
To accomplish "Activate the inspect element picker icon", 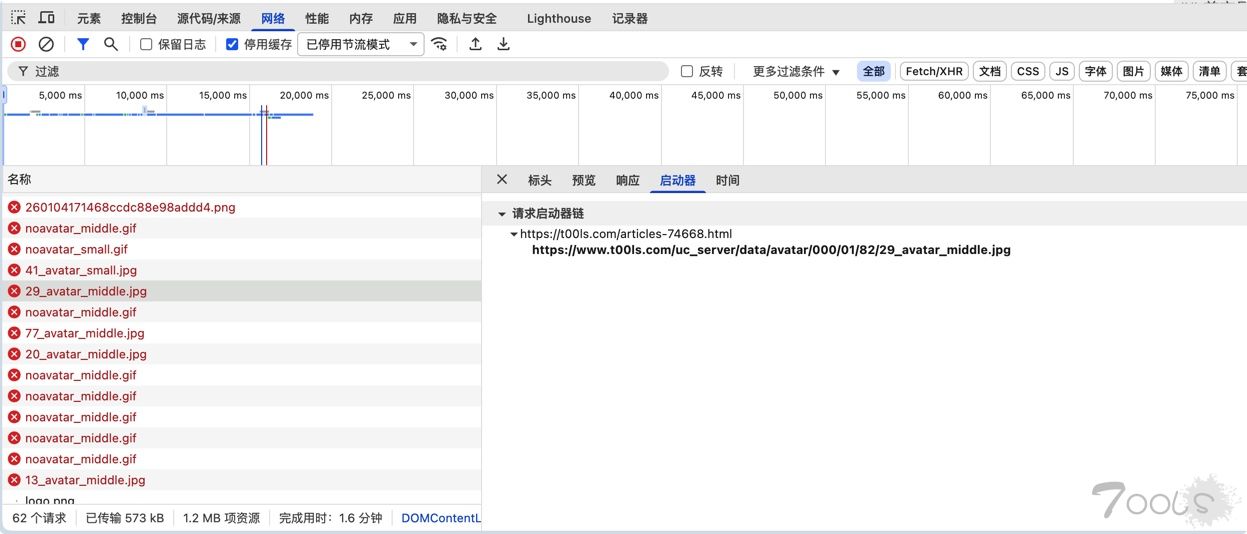I will [18, 18].
